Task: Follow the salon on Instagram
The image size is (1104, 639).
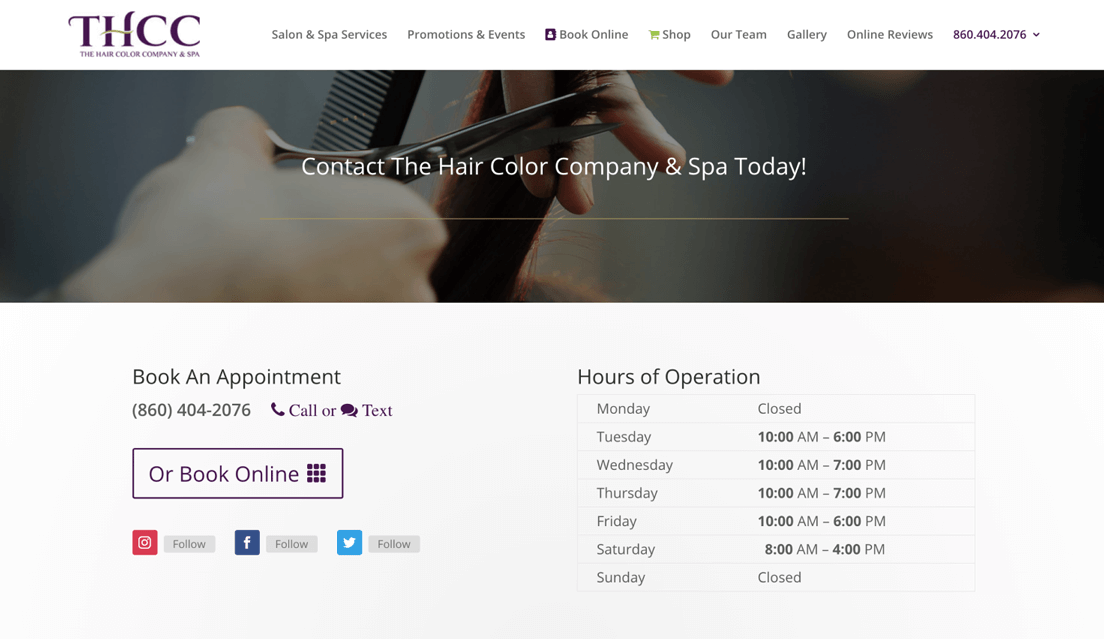Action: point(189,543)
